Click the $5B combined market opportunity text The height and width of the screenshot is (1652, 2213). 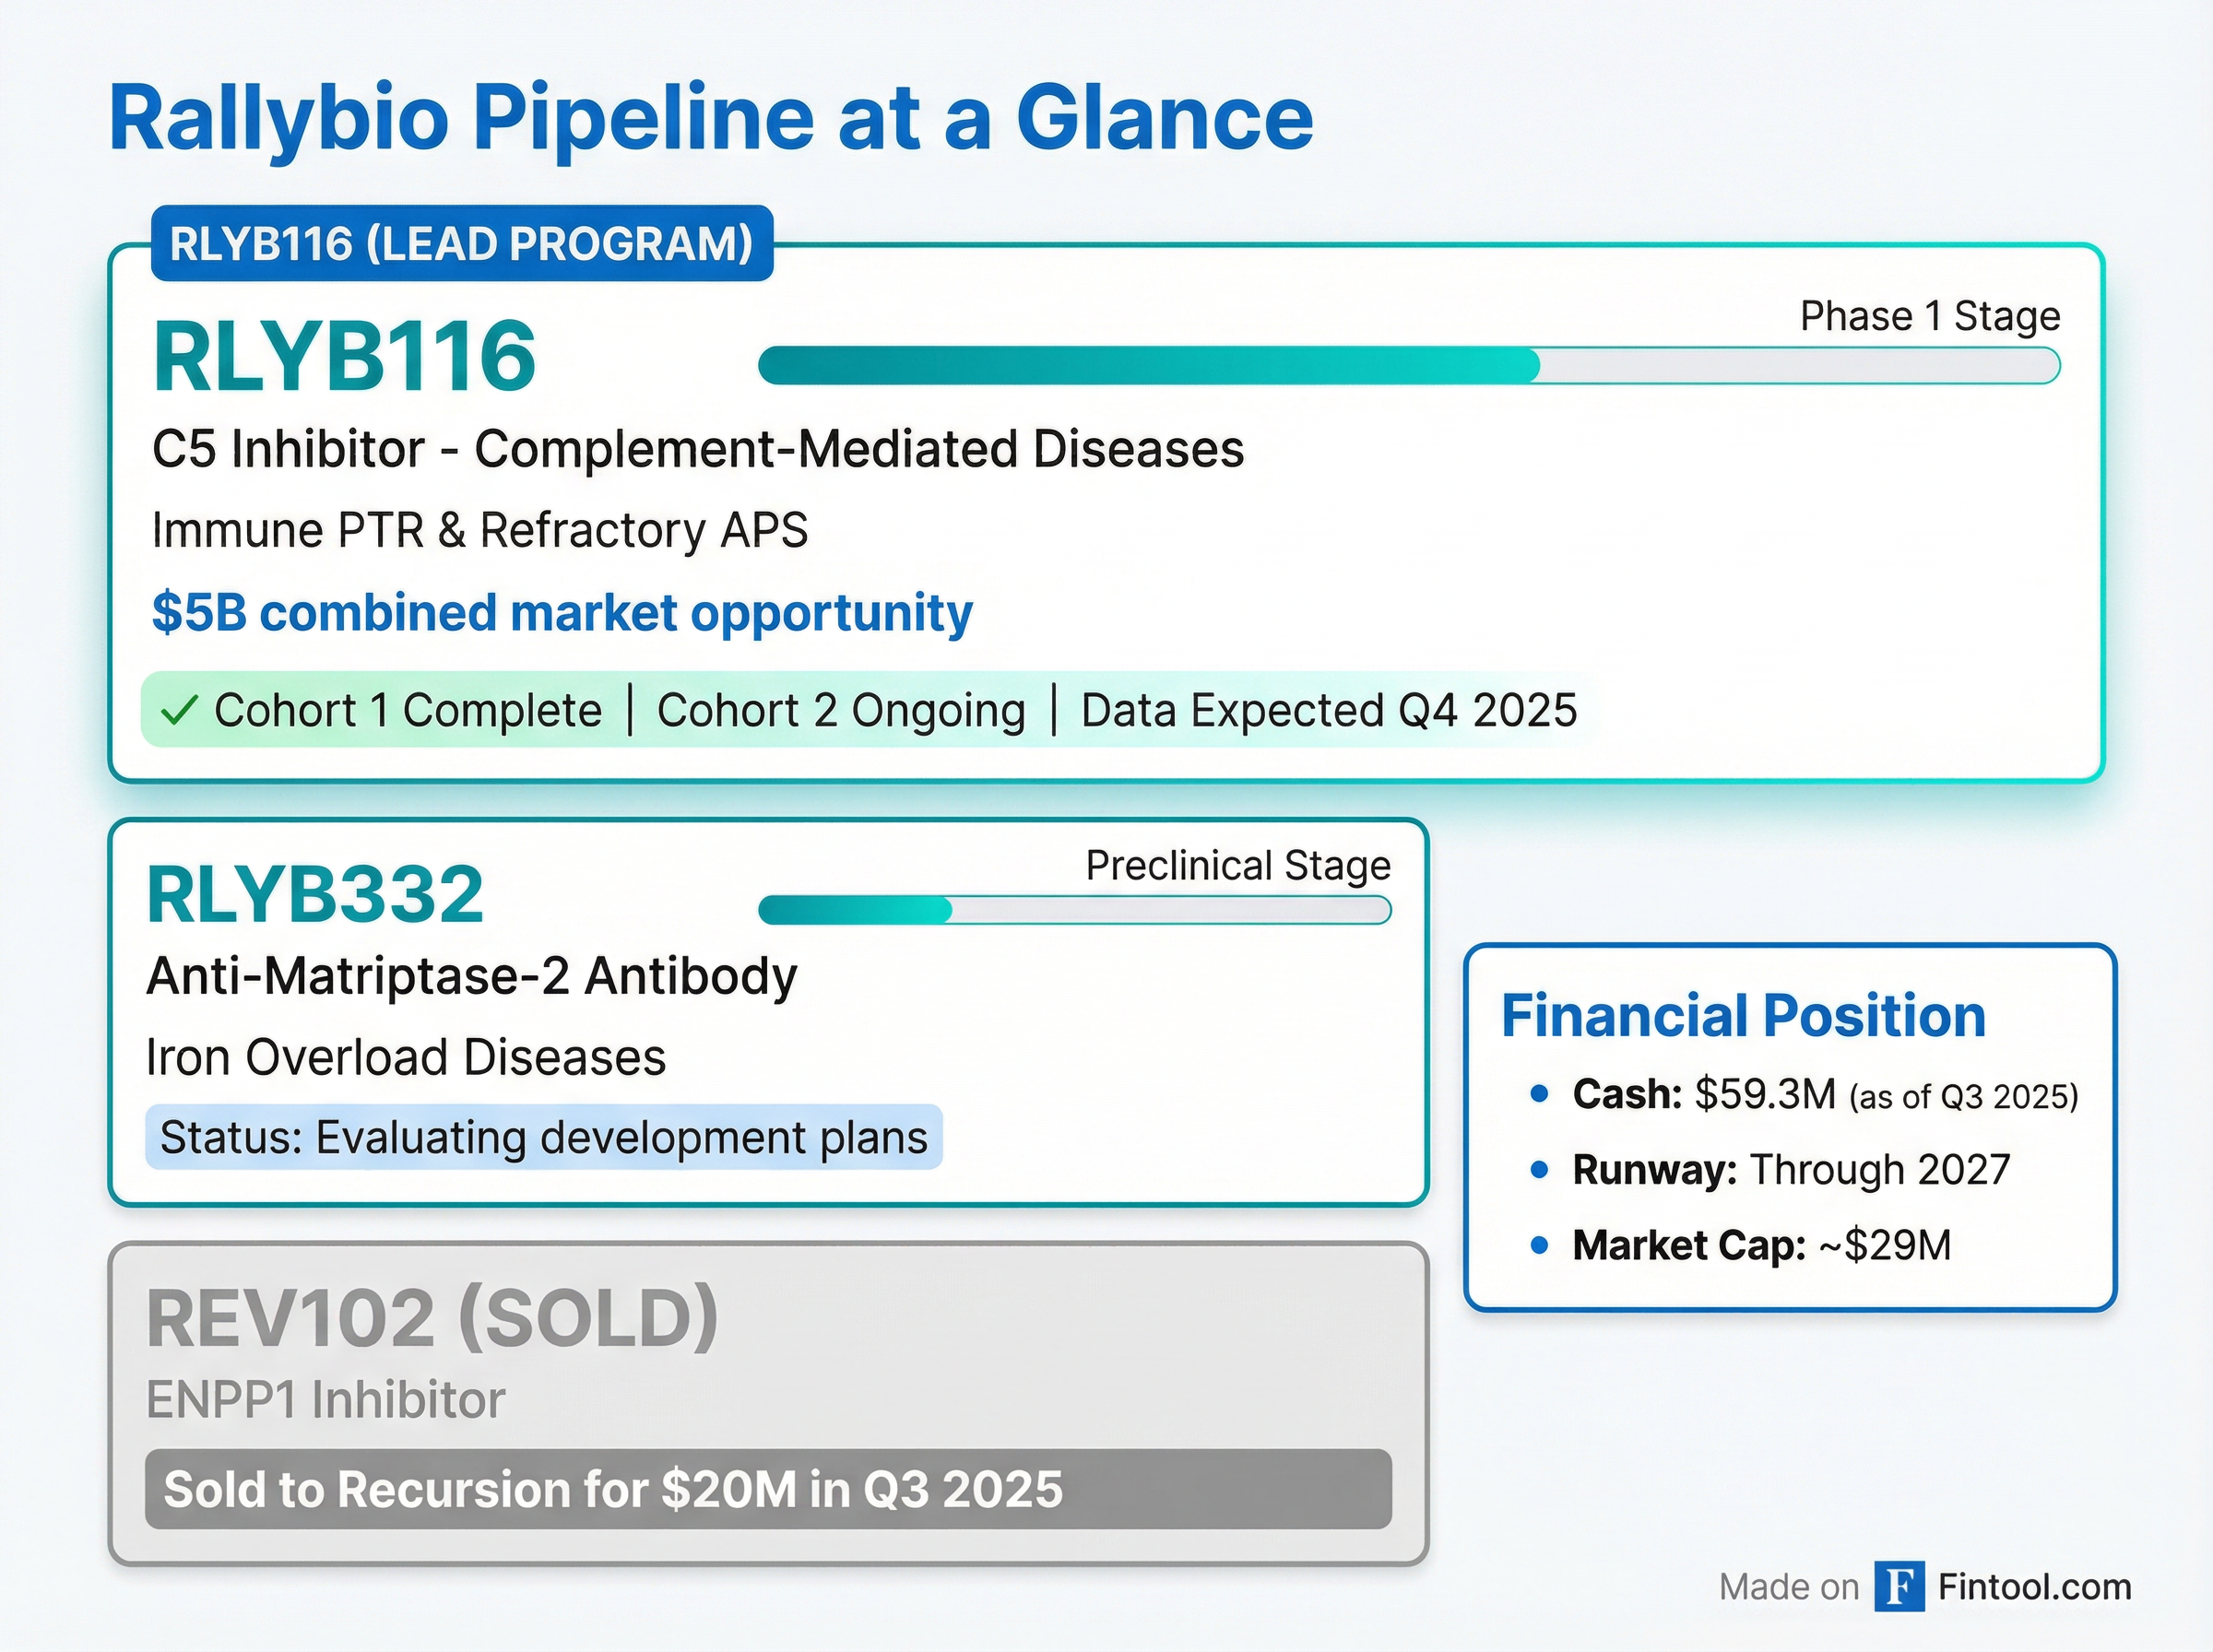(561, 613)
